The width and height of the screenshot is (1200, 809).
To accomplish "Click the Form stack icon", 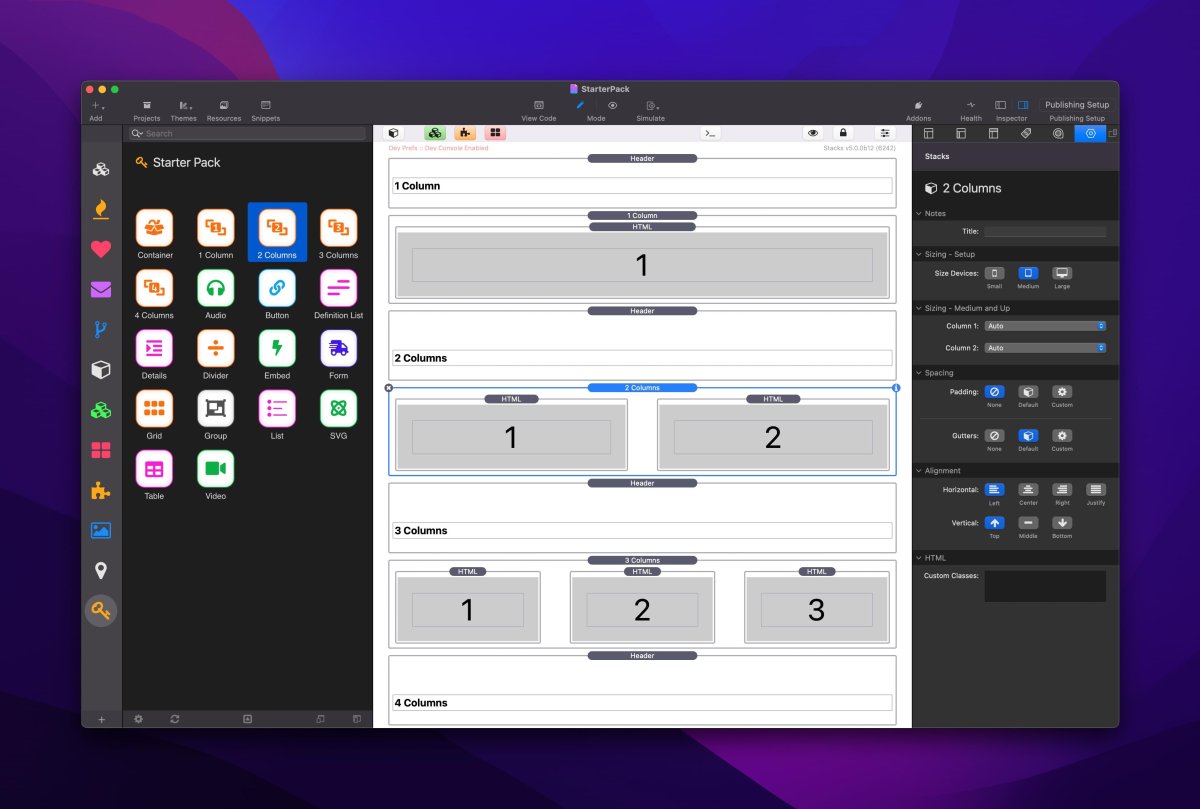I will pos(339,348).
